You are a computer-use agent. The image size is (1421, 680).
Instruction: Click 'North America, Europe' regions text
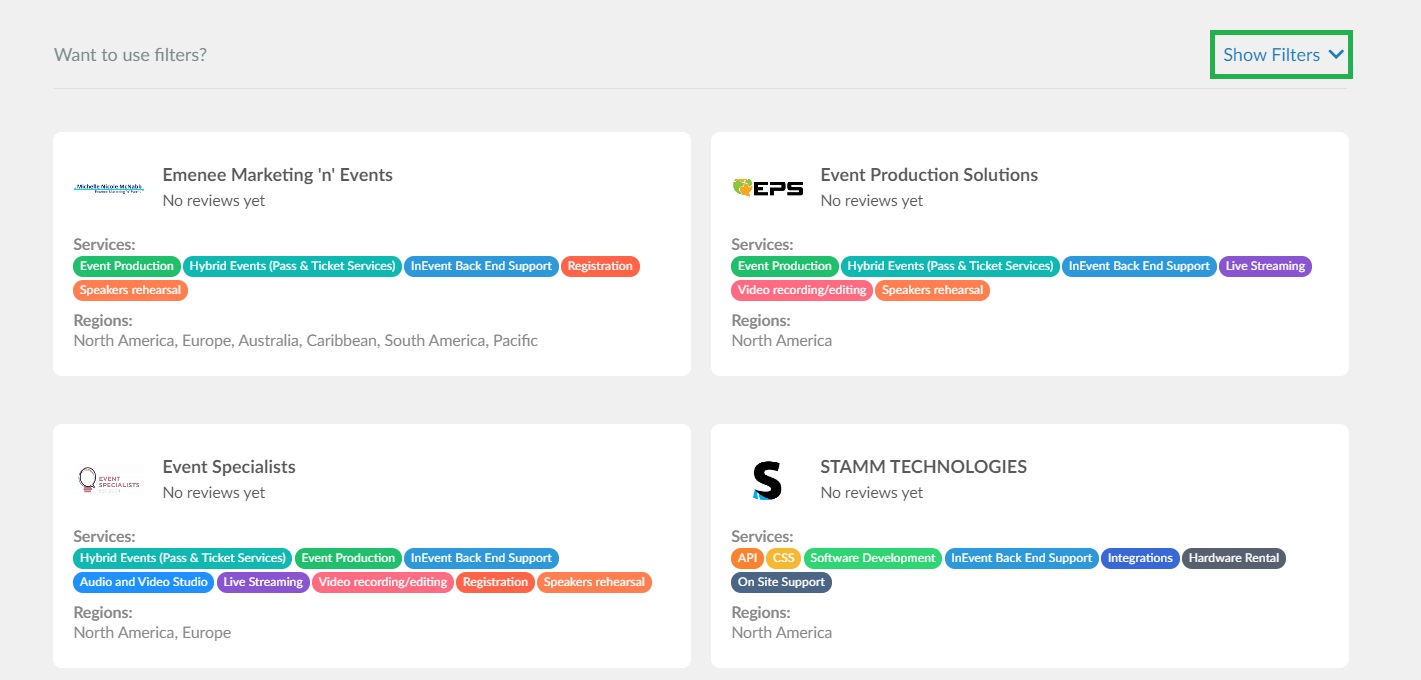(x=152, y=633)
